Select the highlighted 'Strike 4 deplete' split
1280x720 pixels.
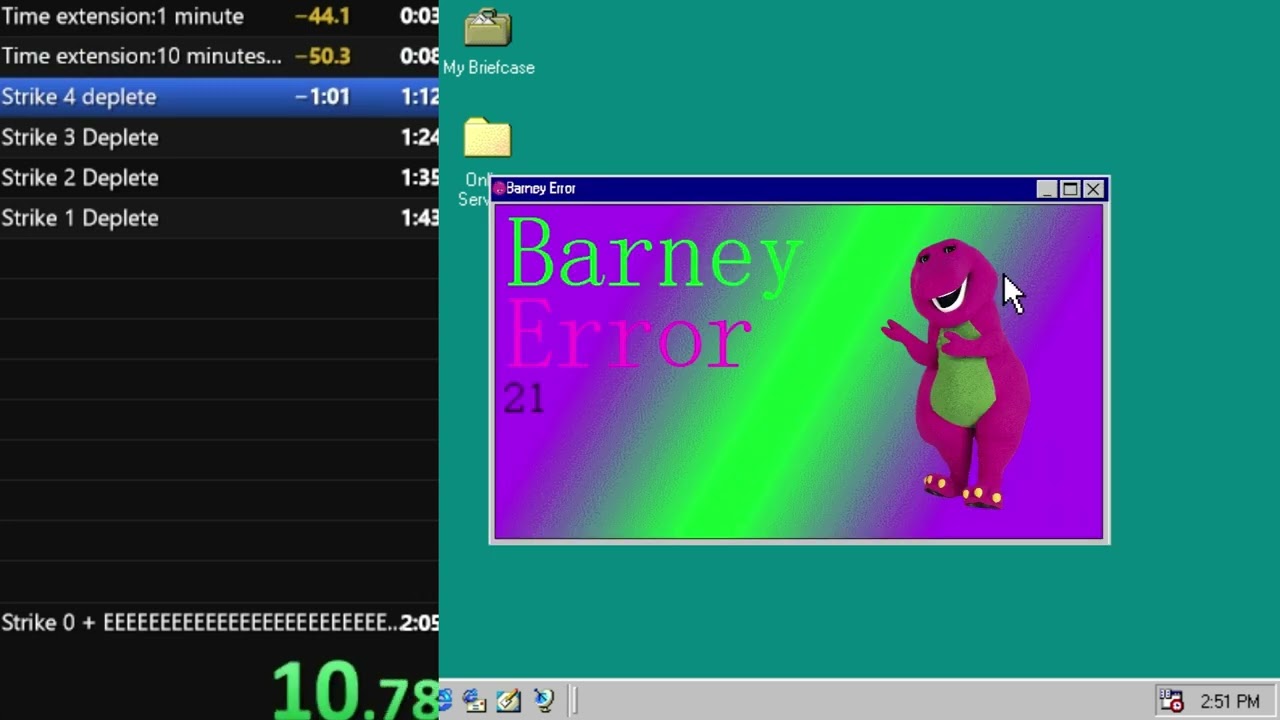219,97
